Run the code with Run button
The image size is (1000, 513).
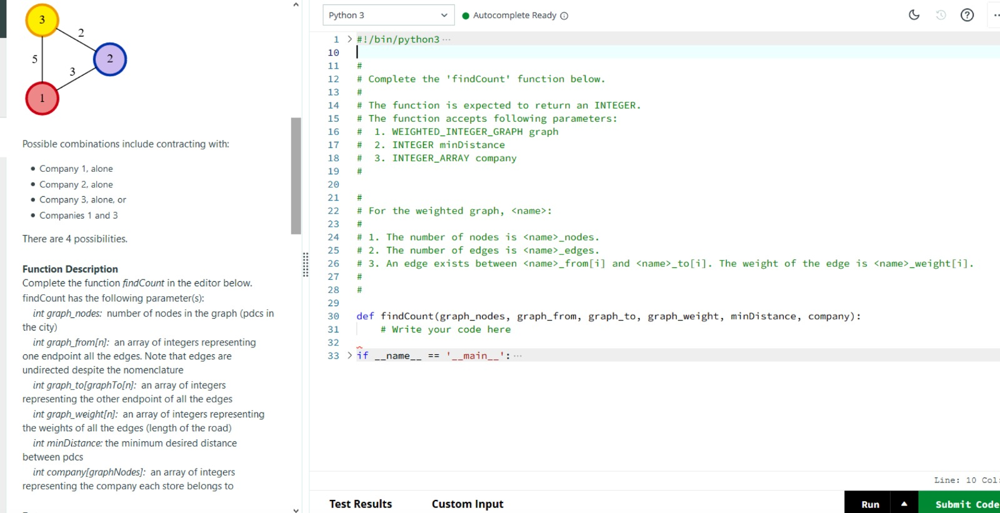[871, 504]
